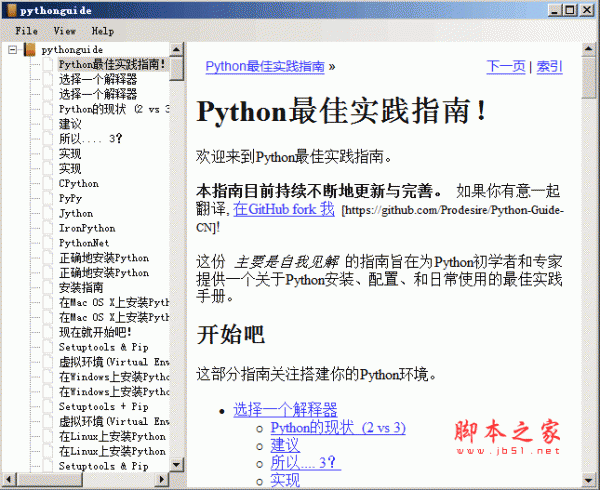Viewport: 600px width, 490px height.
Task: Click page icon beside Jython
Action: 48,213
